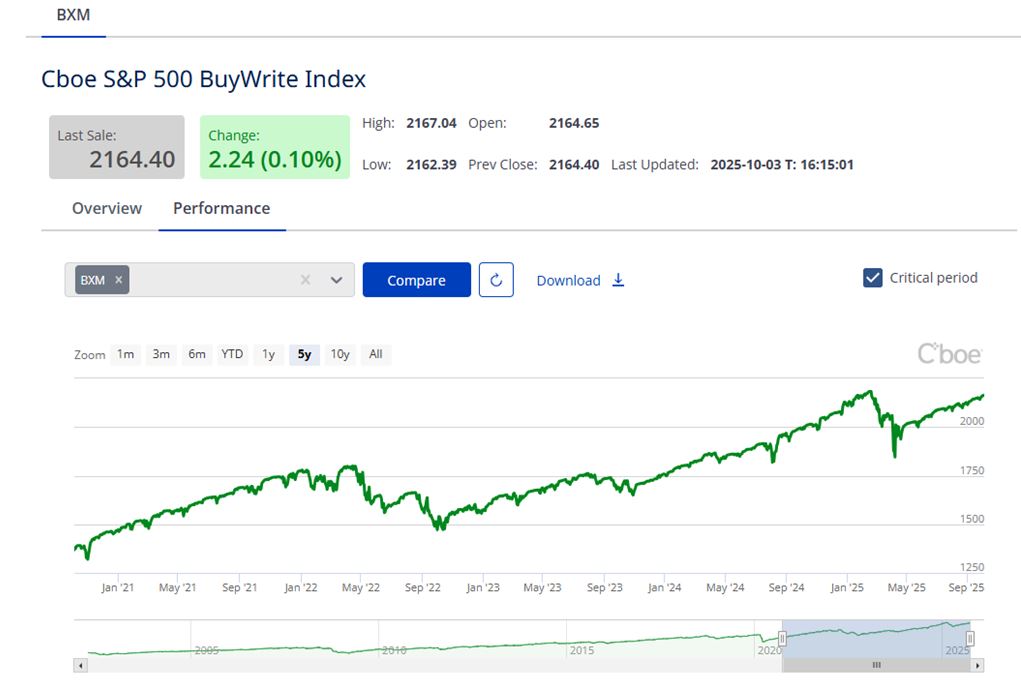This screenshot has height=681, width=1021.
Task: Expand the index selector dropdown chevron
Action: click(x=337, y=280)
